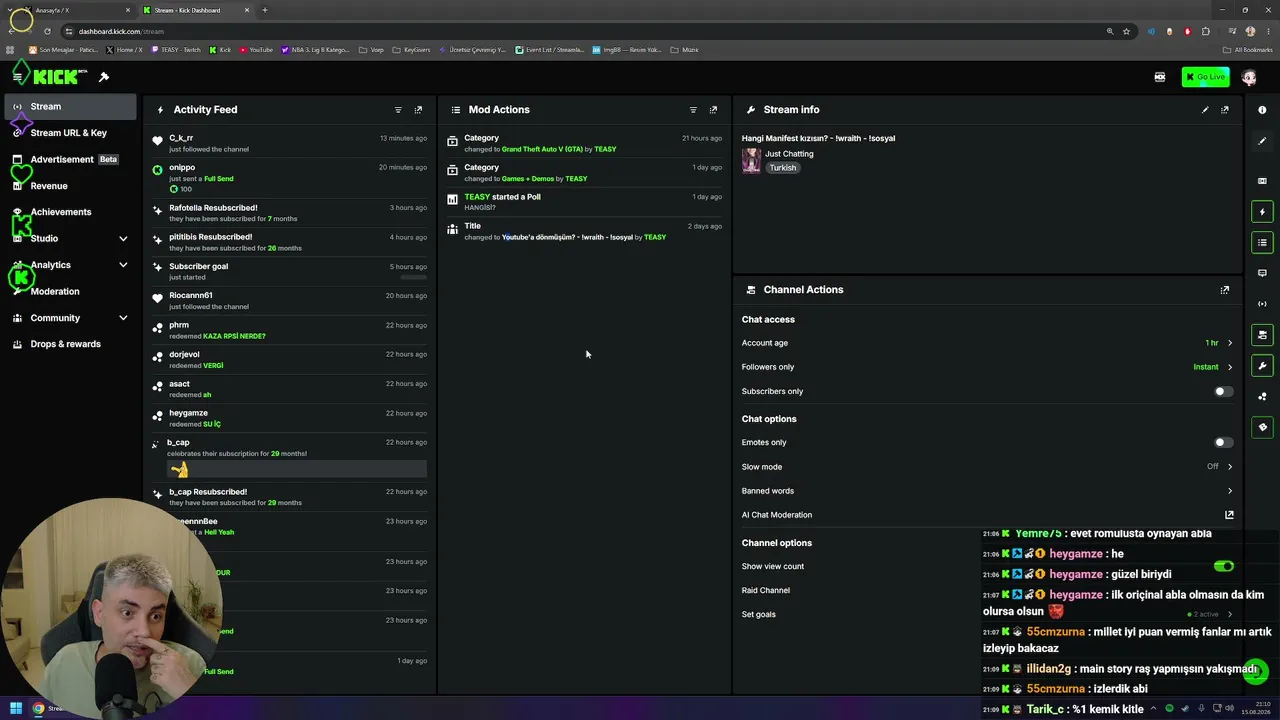
Task: Switch to the Anasayfa / X browser tab
Action: pyautogui.click(x=68, y=10)
